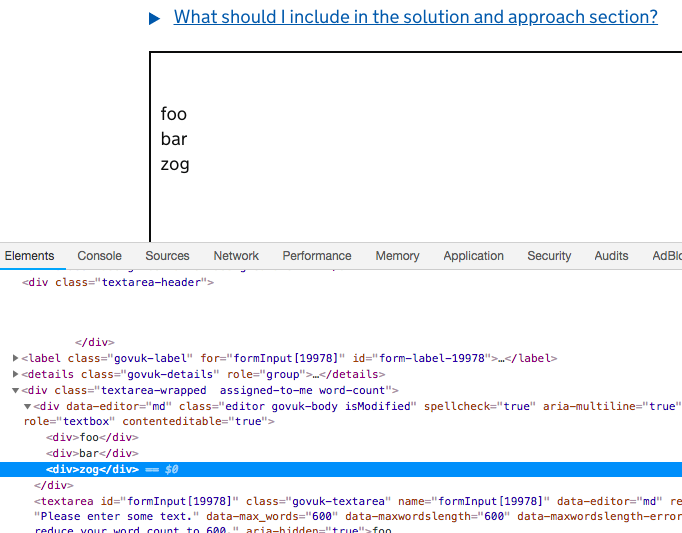Switch to the Security tab
682x533 pixels.
(549, 256)
